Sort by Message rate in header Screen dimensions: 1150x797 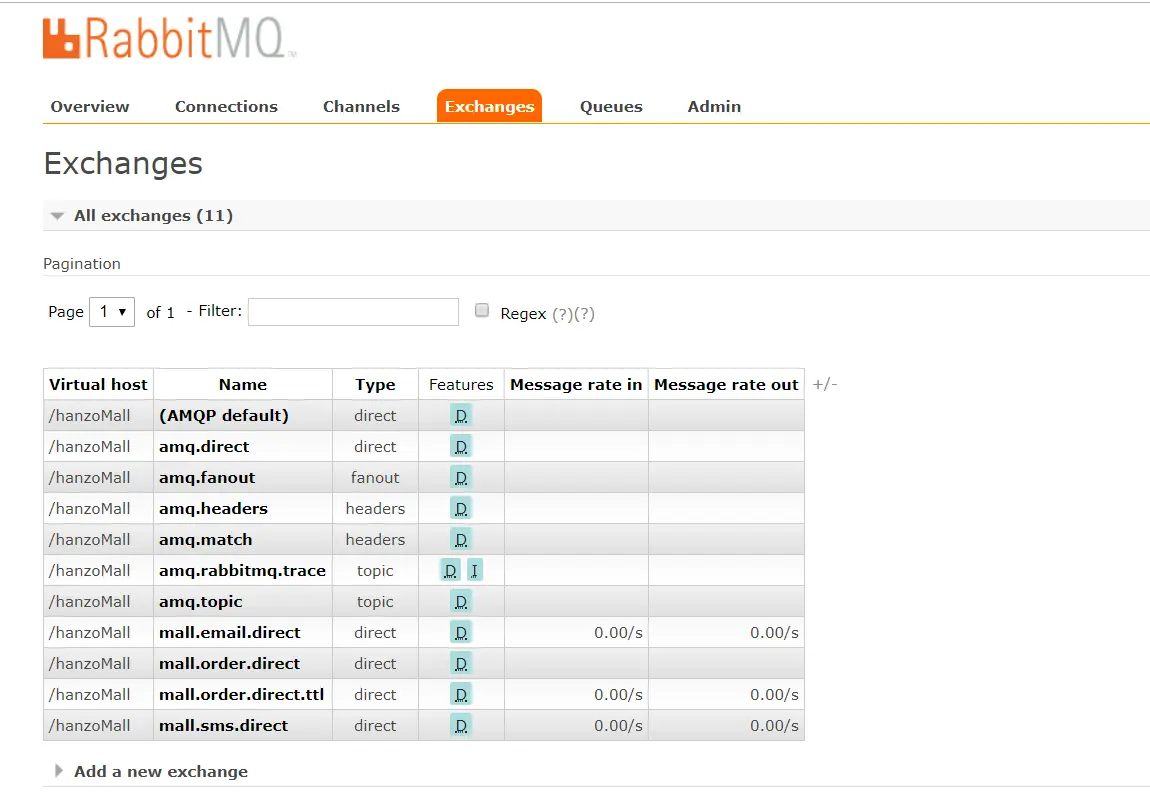(576, 384)
